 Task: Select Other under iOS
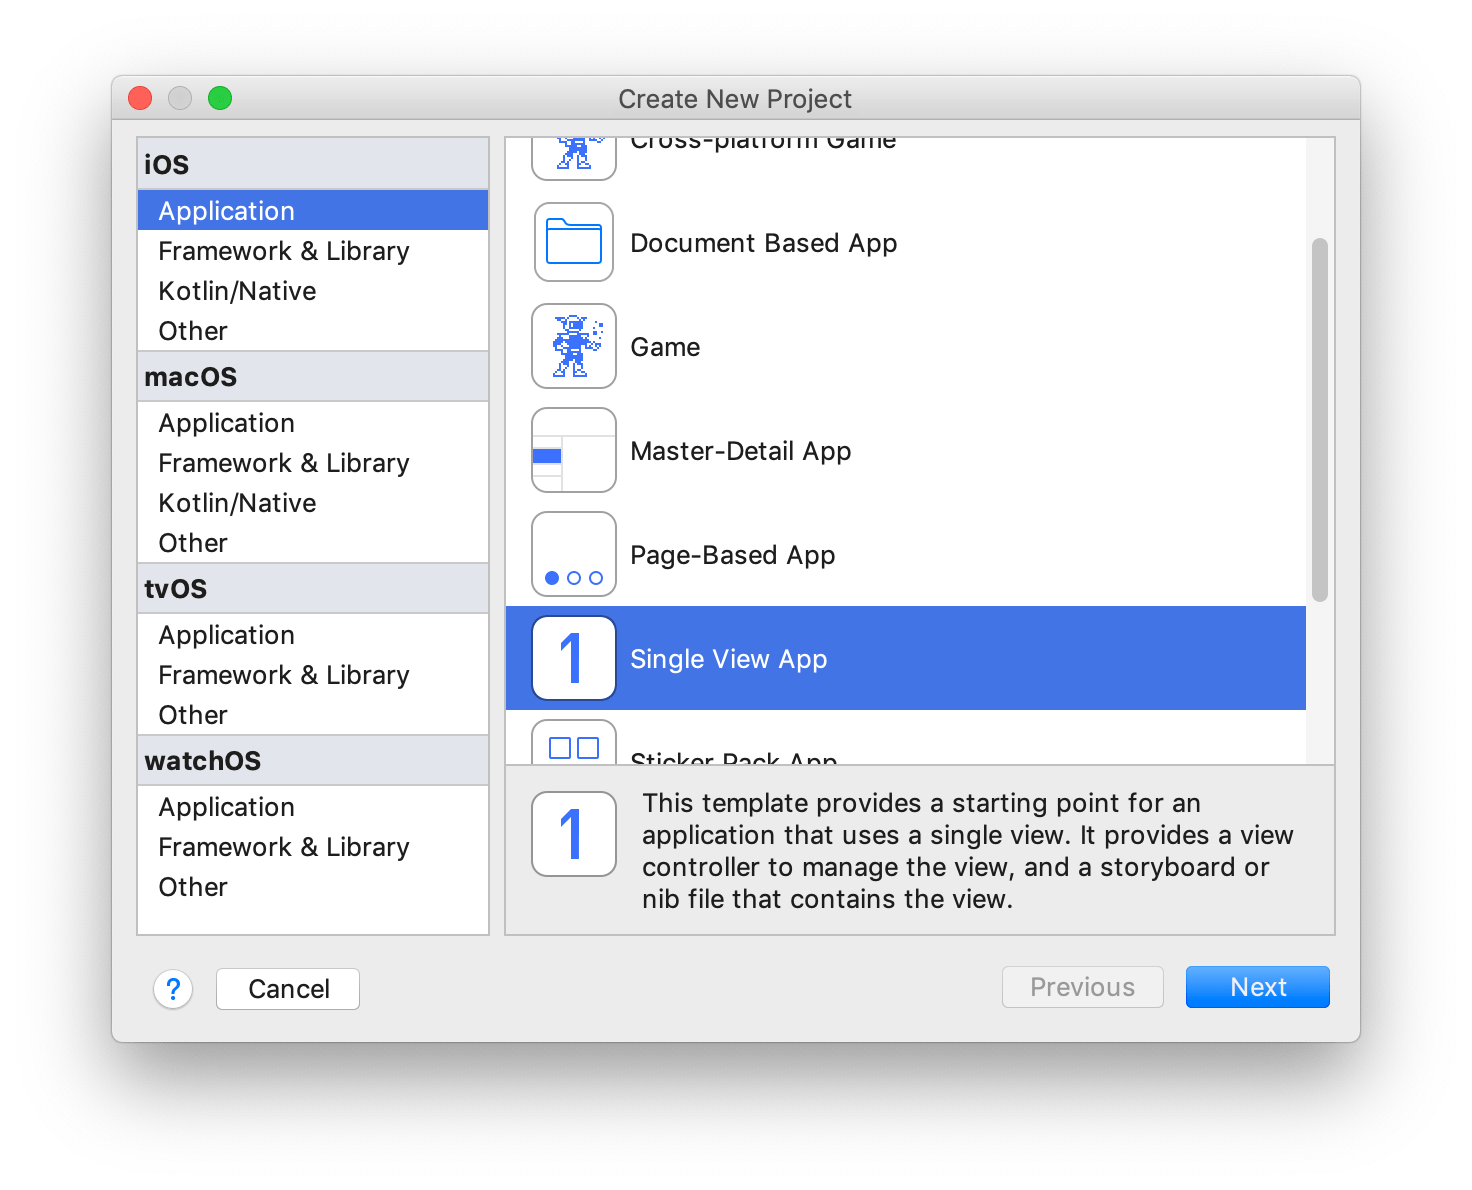313,331
